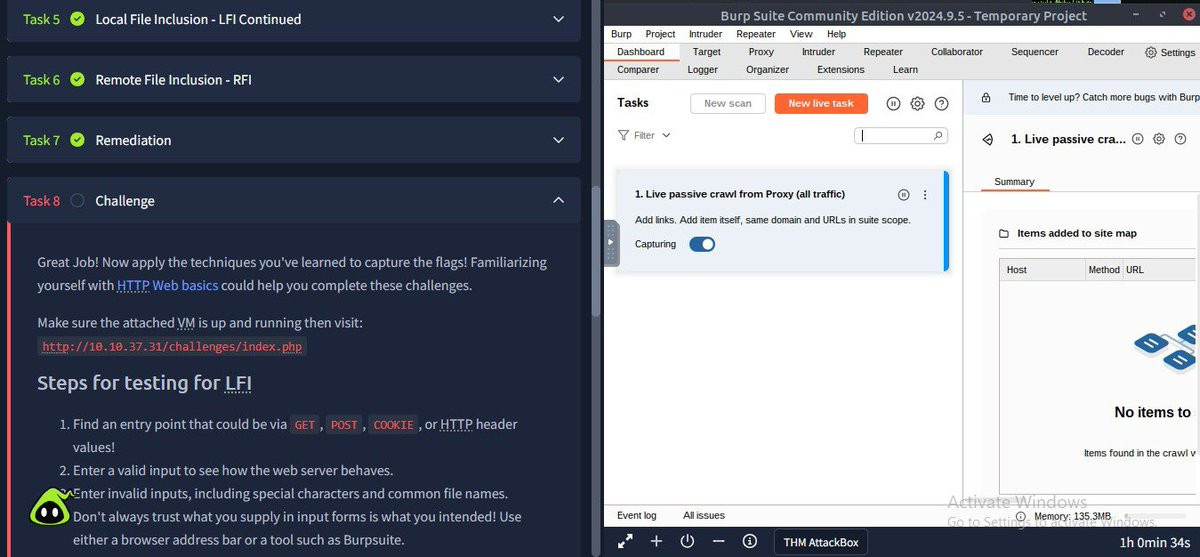Open settings gear in task details header
This screenshot has height=557, width=1200.
(x=1158, y=139)
